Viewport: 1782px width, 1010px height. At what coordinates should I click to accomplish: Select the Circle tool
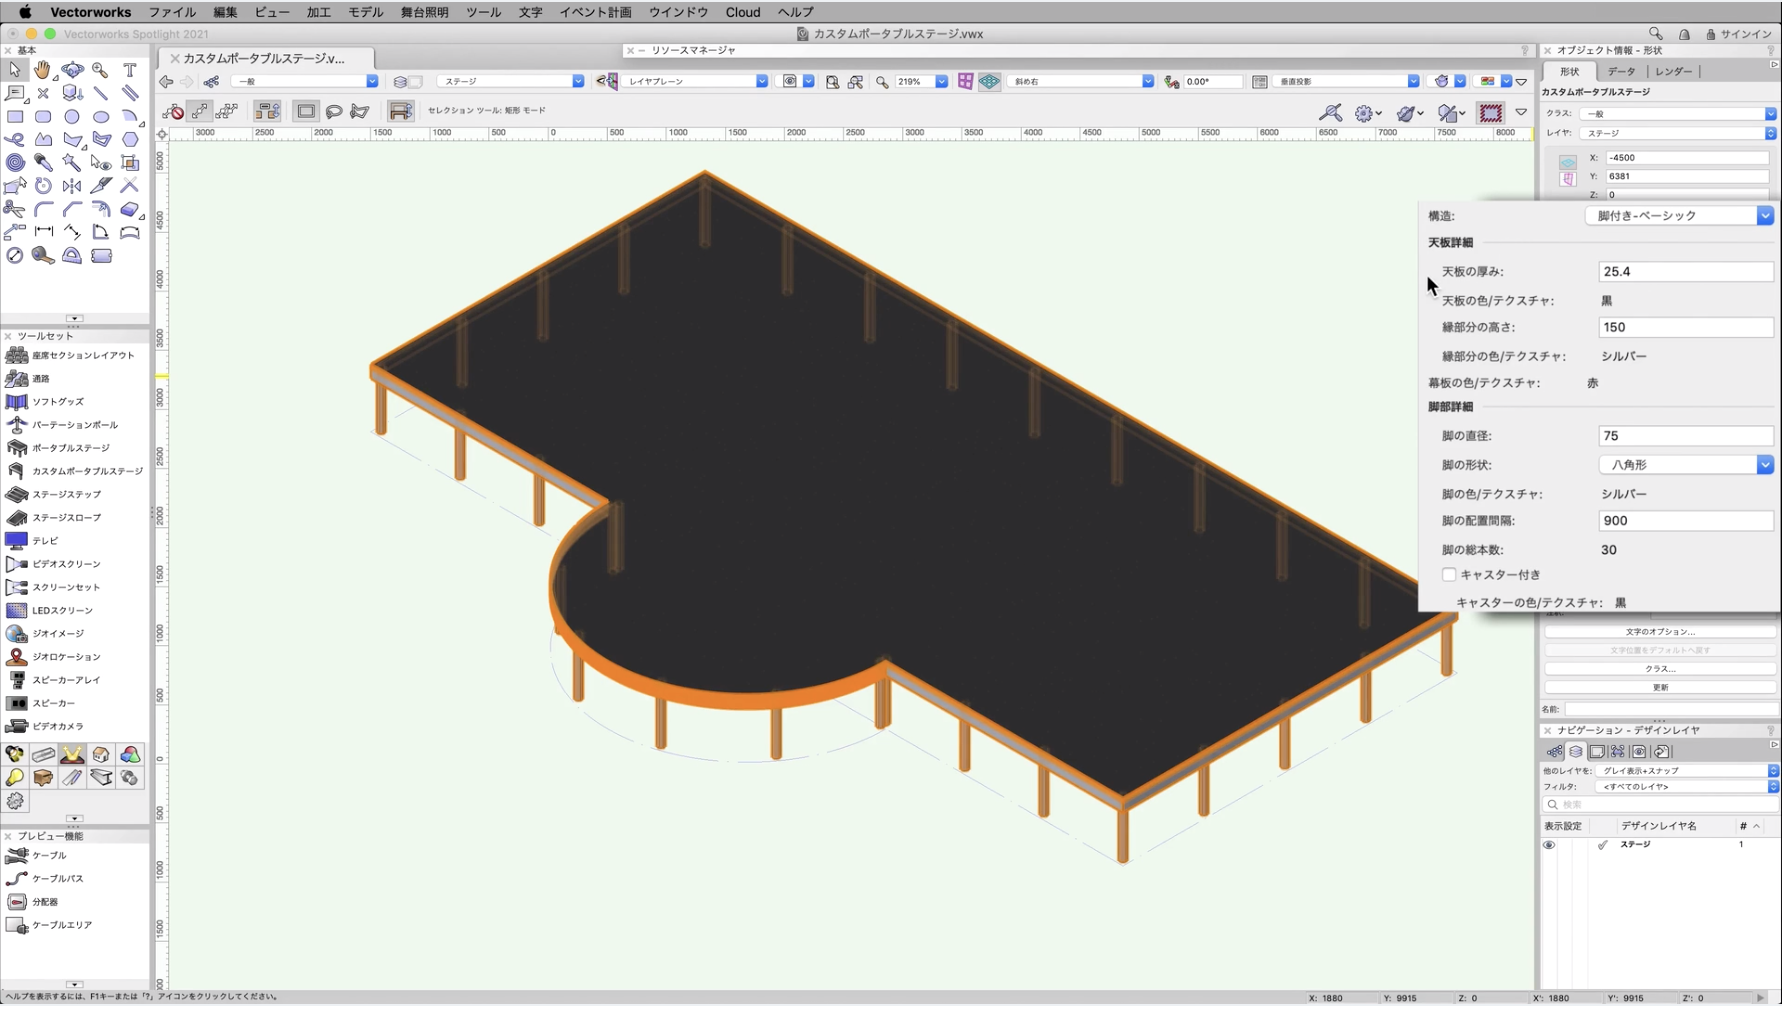pyautogui.click(x=72, y=116)
